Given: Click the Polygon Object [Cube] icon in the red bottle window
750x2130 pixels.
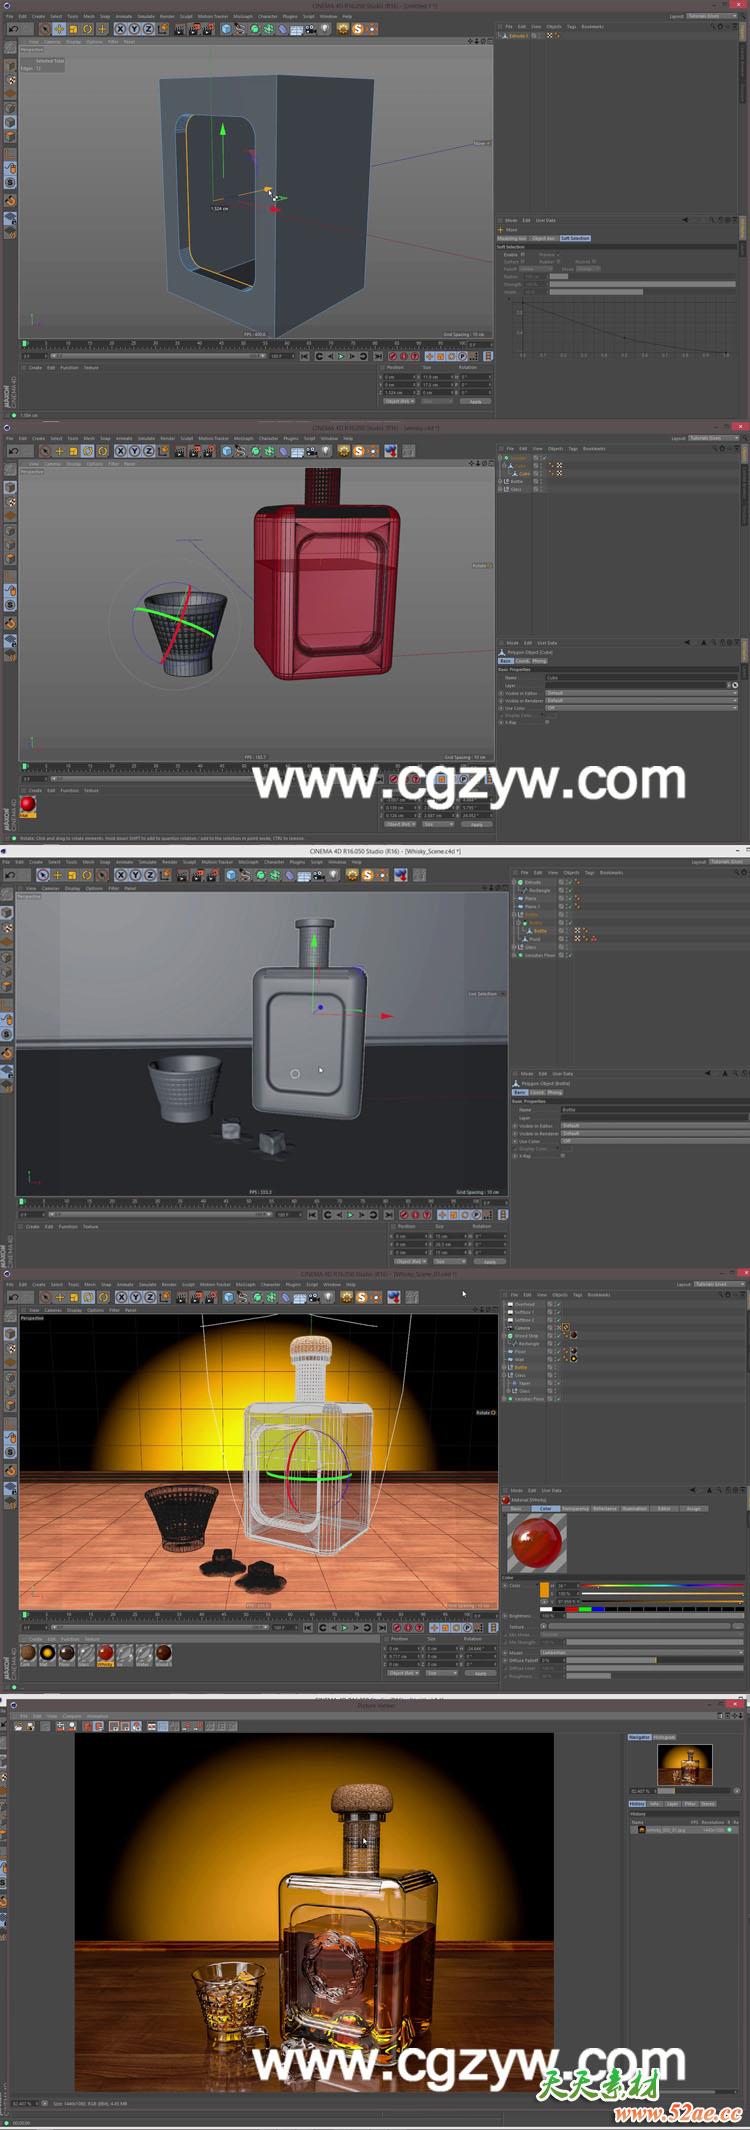Looking at the screenshot, I should 501,652.
